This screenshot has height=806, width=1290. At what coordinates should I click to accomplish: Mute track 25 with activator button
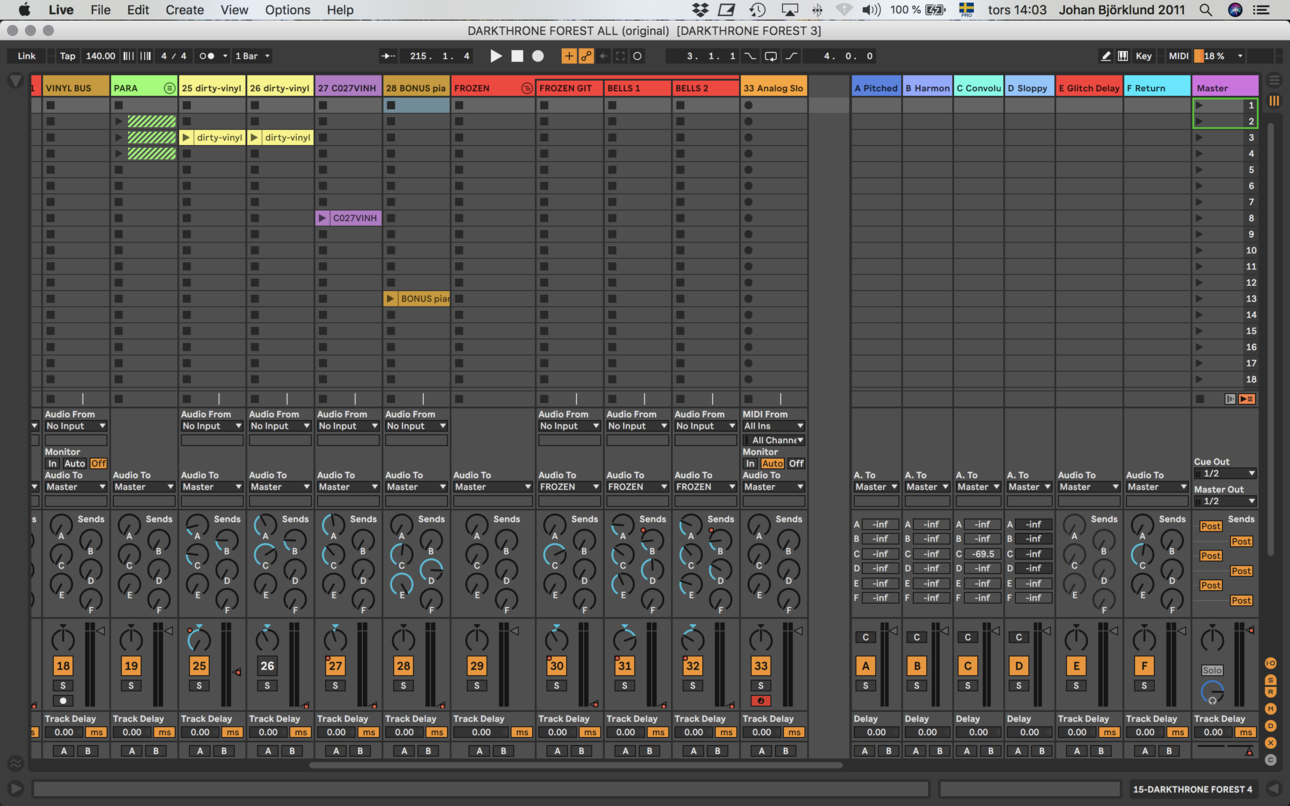click(199, 666)
